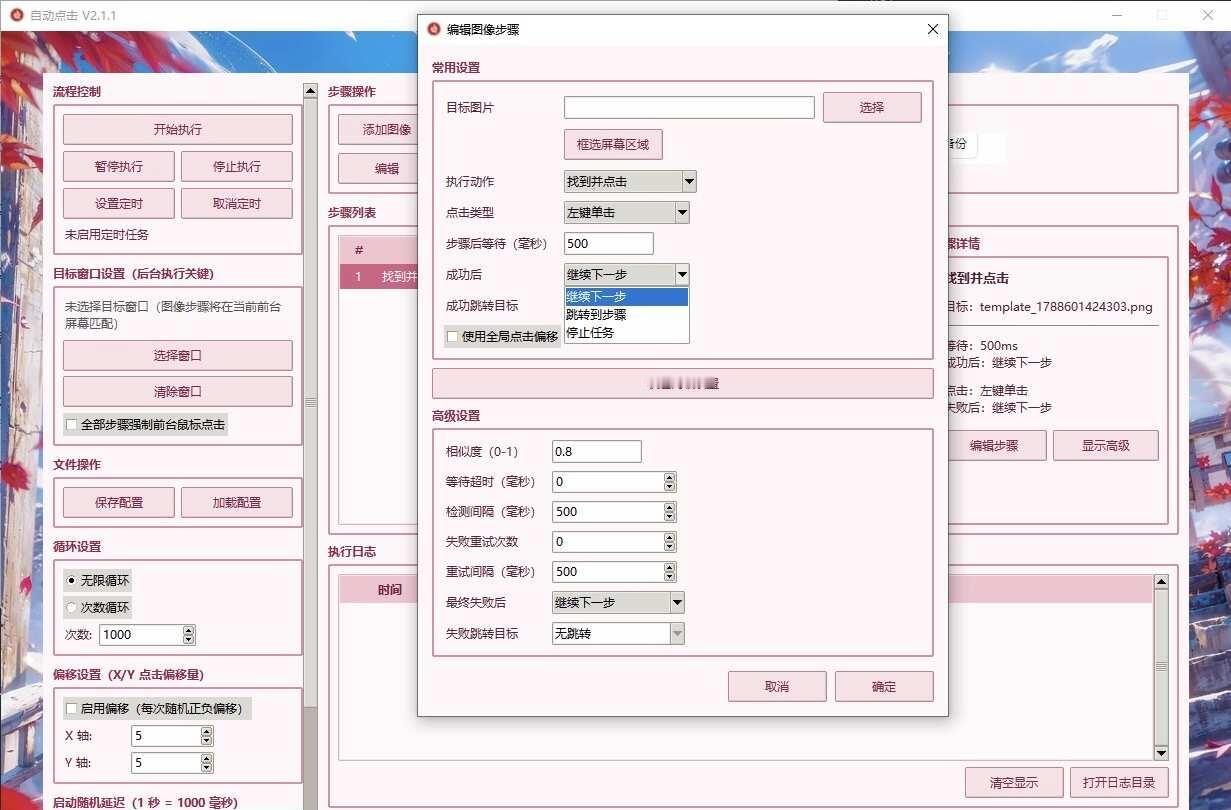Close the 编辑图像步骤 dialog
This screenshot has width=1231, height=810.
[933, 29]
